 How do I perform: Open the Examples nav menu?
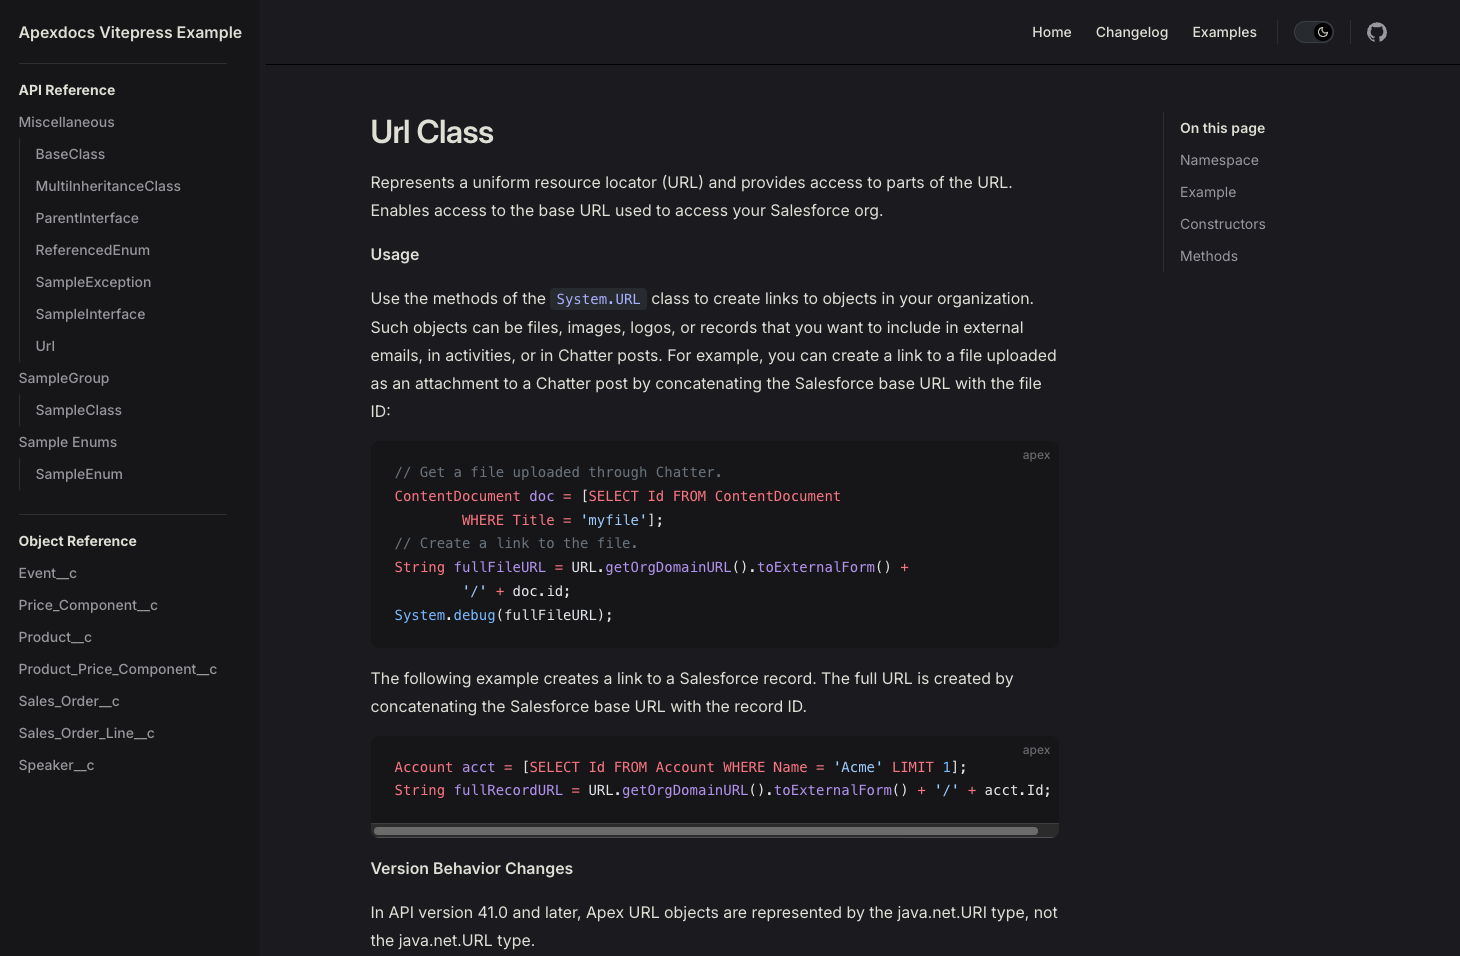click(1224, 32)
